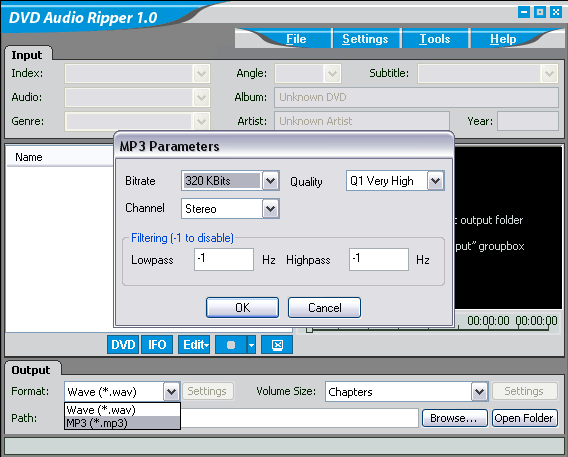Screen dimensions: 568x457
Task: Expand the Bitrate dropdown
Action: [x=270, y=180]
